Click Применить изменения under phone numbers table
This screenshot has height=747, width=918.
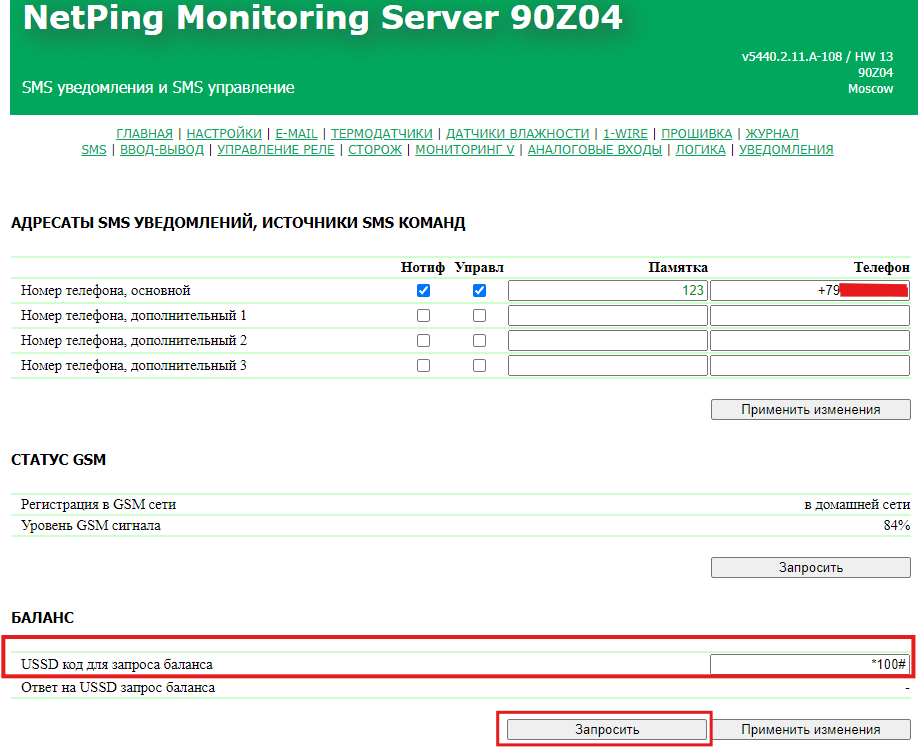pos(810,410)
